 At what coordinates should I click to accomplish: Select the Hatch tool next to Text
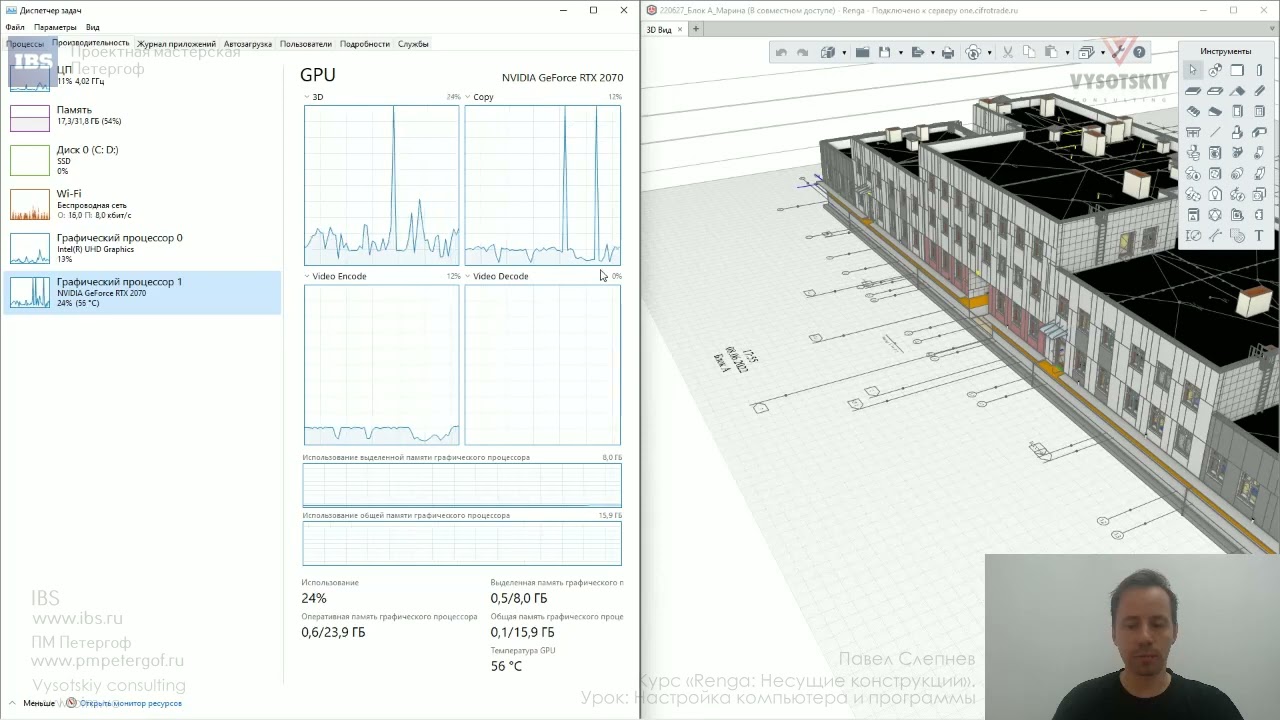1237,235
